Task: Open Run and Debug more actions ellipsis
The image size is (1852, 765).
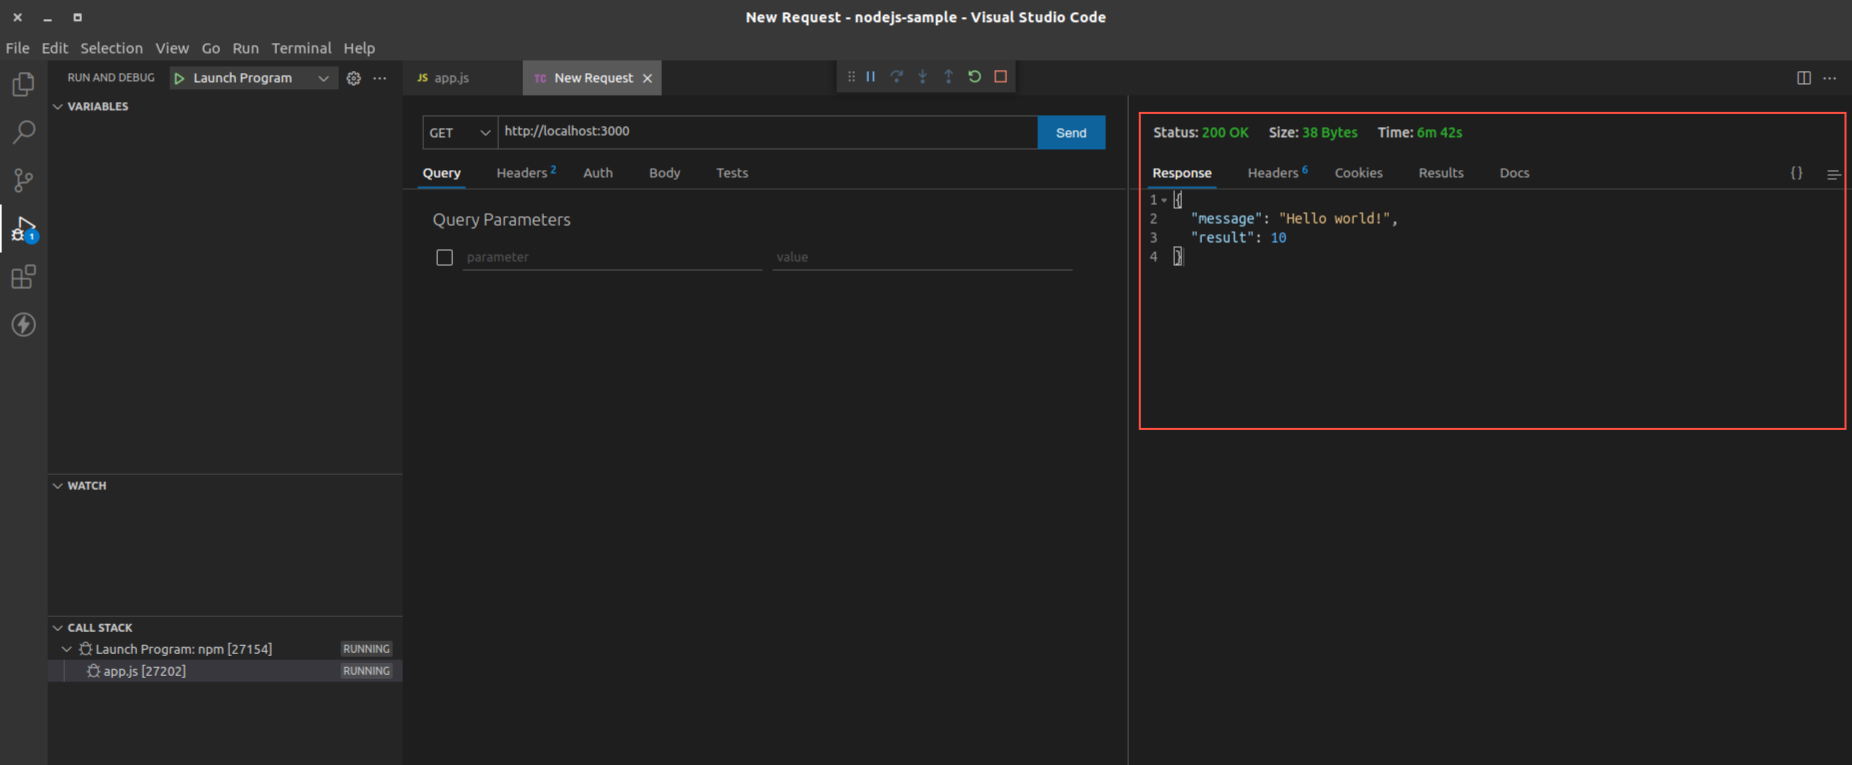Action: (380, 78)
